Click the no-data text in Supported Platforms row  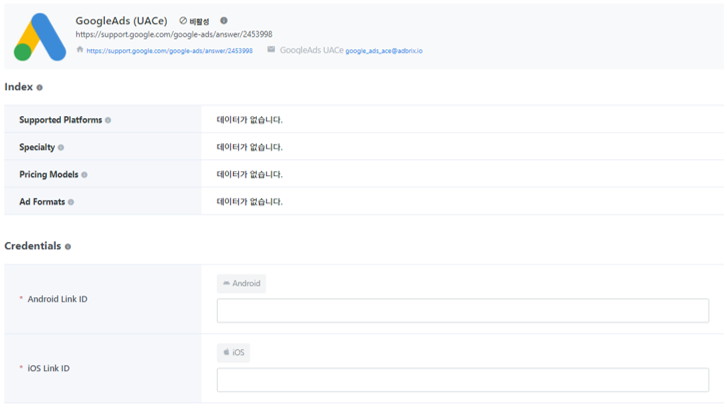click(249, 120)
